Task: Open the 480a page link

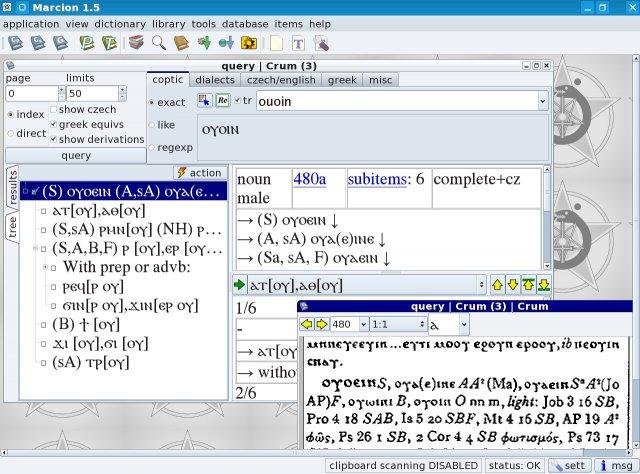Action: tap(310, 179)
